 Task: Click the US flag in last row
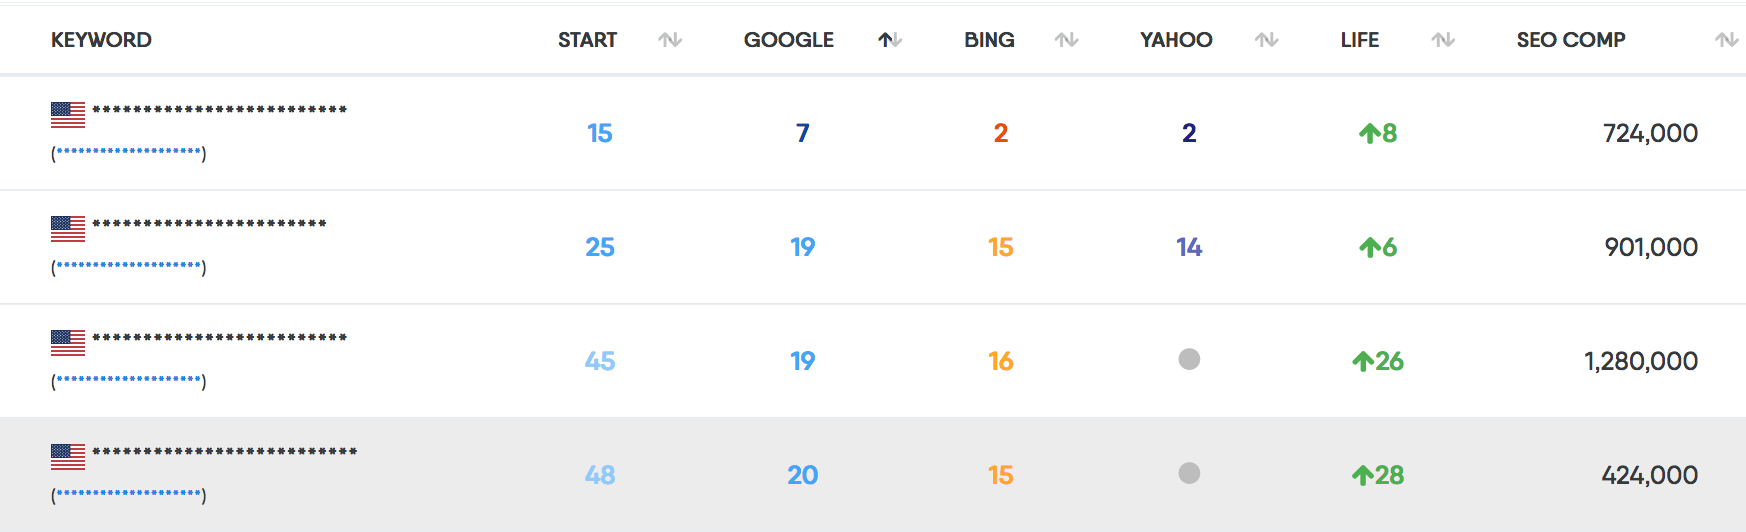(68, 457)
